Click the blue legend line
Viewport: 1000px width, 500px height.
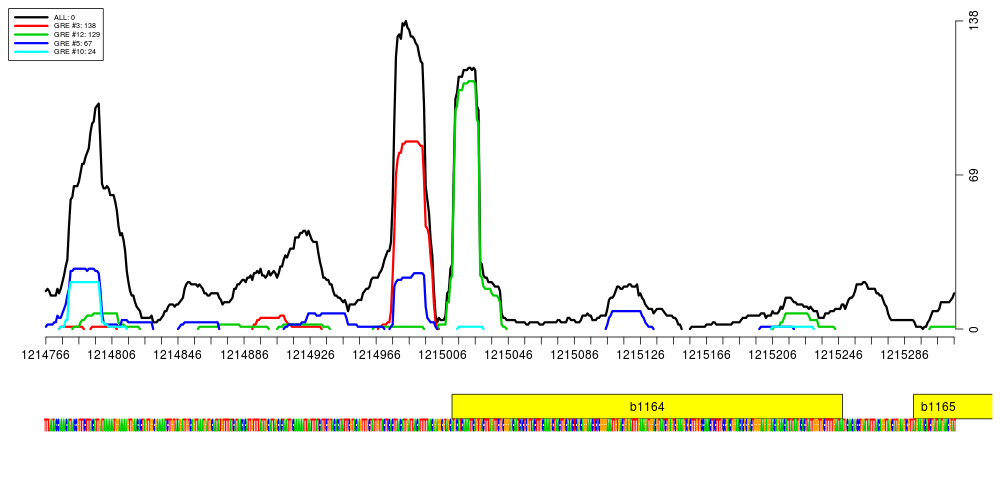point(31,43)
